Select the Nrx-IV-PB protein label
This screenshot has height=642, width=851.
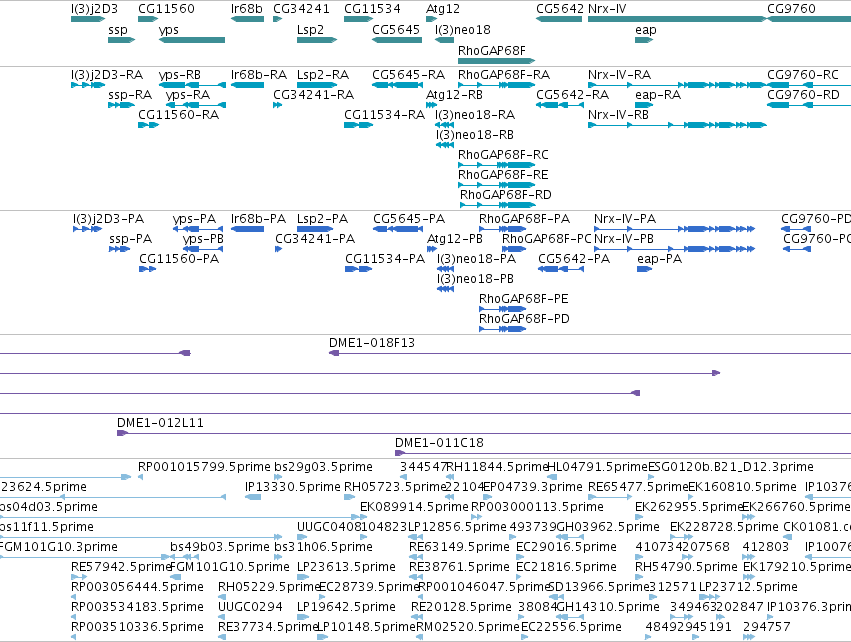624,239
